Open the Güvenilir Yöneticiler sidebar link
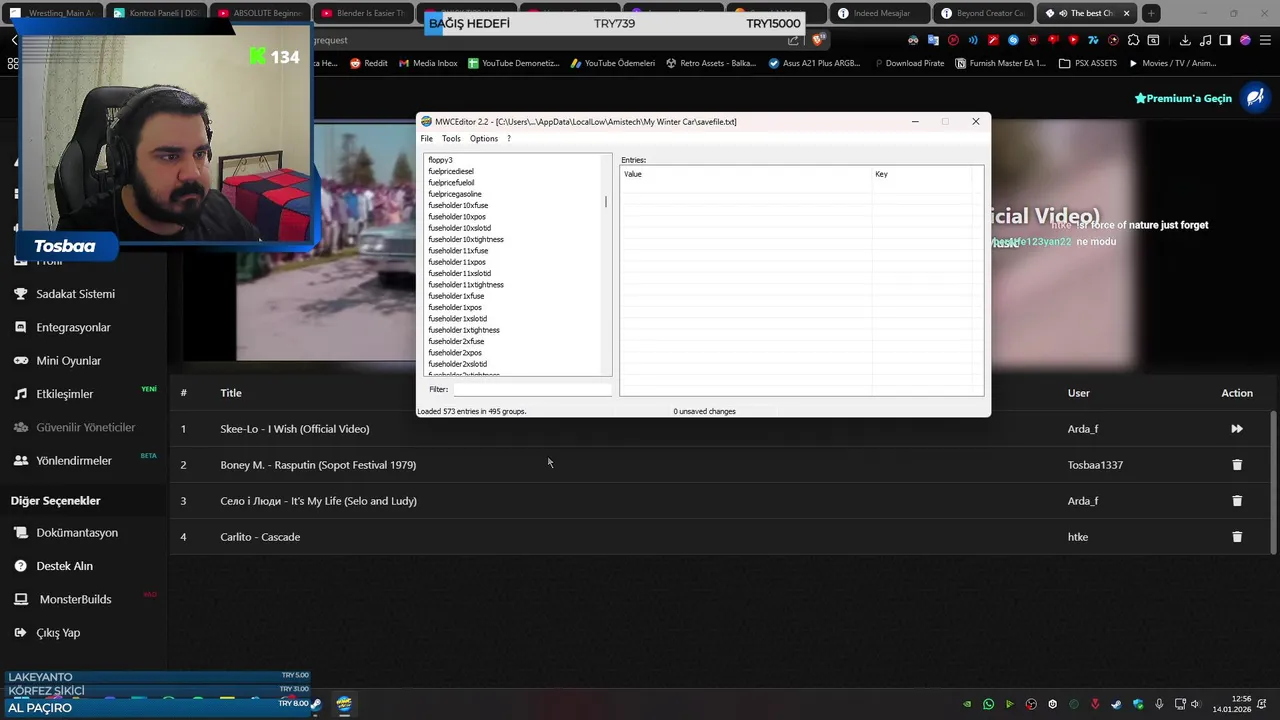The width and height of the screenshot is (1280, 720). tap(85, 427)
